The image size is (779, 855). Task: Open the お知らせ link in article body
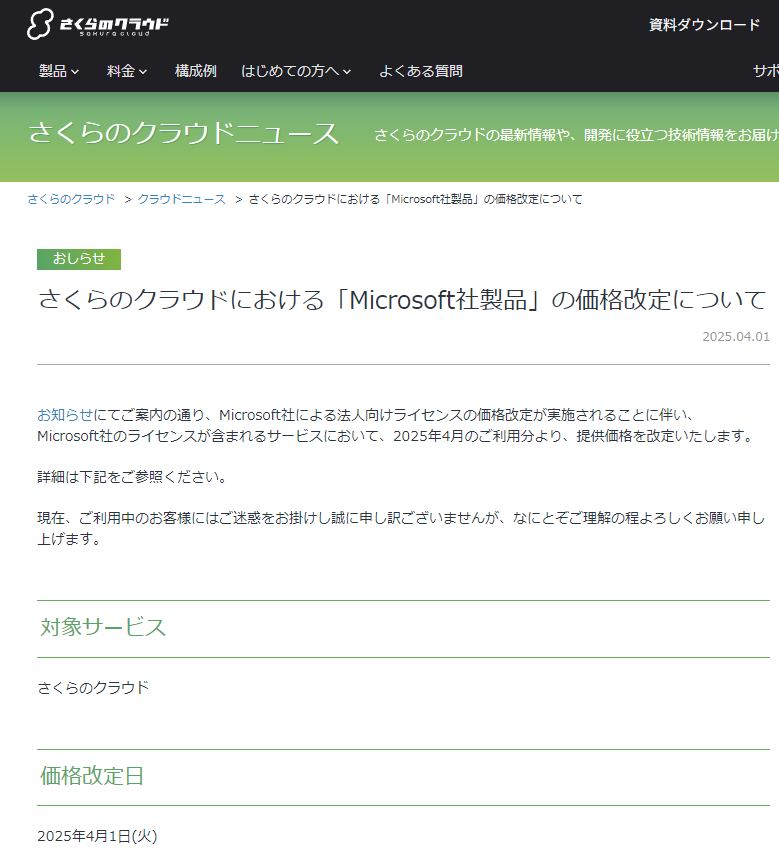(65, 415)
